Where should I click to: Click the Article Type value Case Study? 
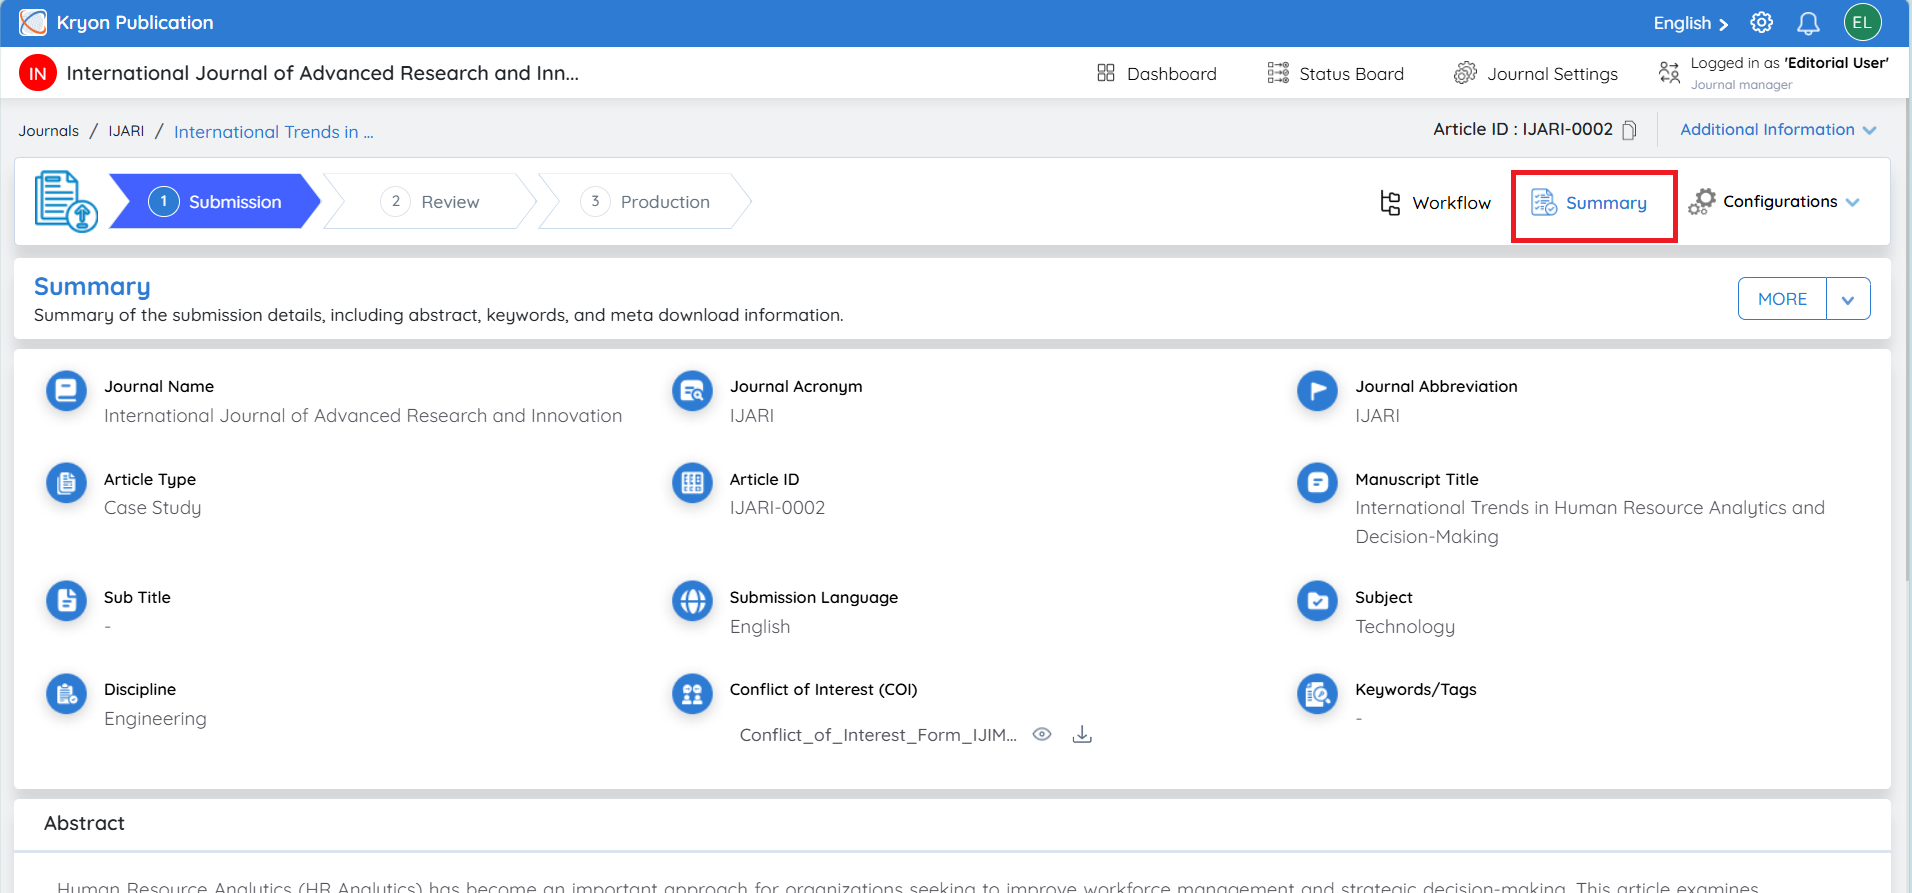tap(153, 508)
